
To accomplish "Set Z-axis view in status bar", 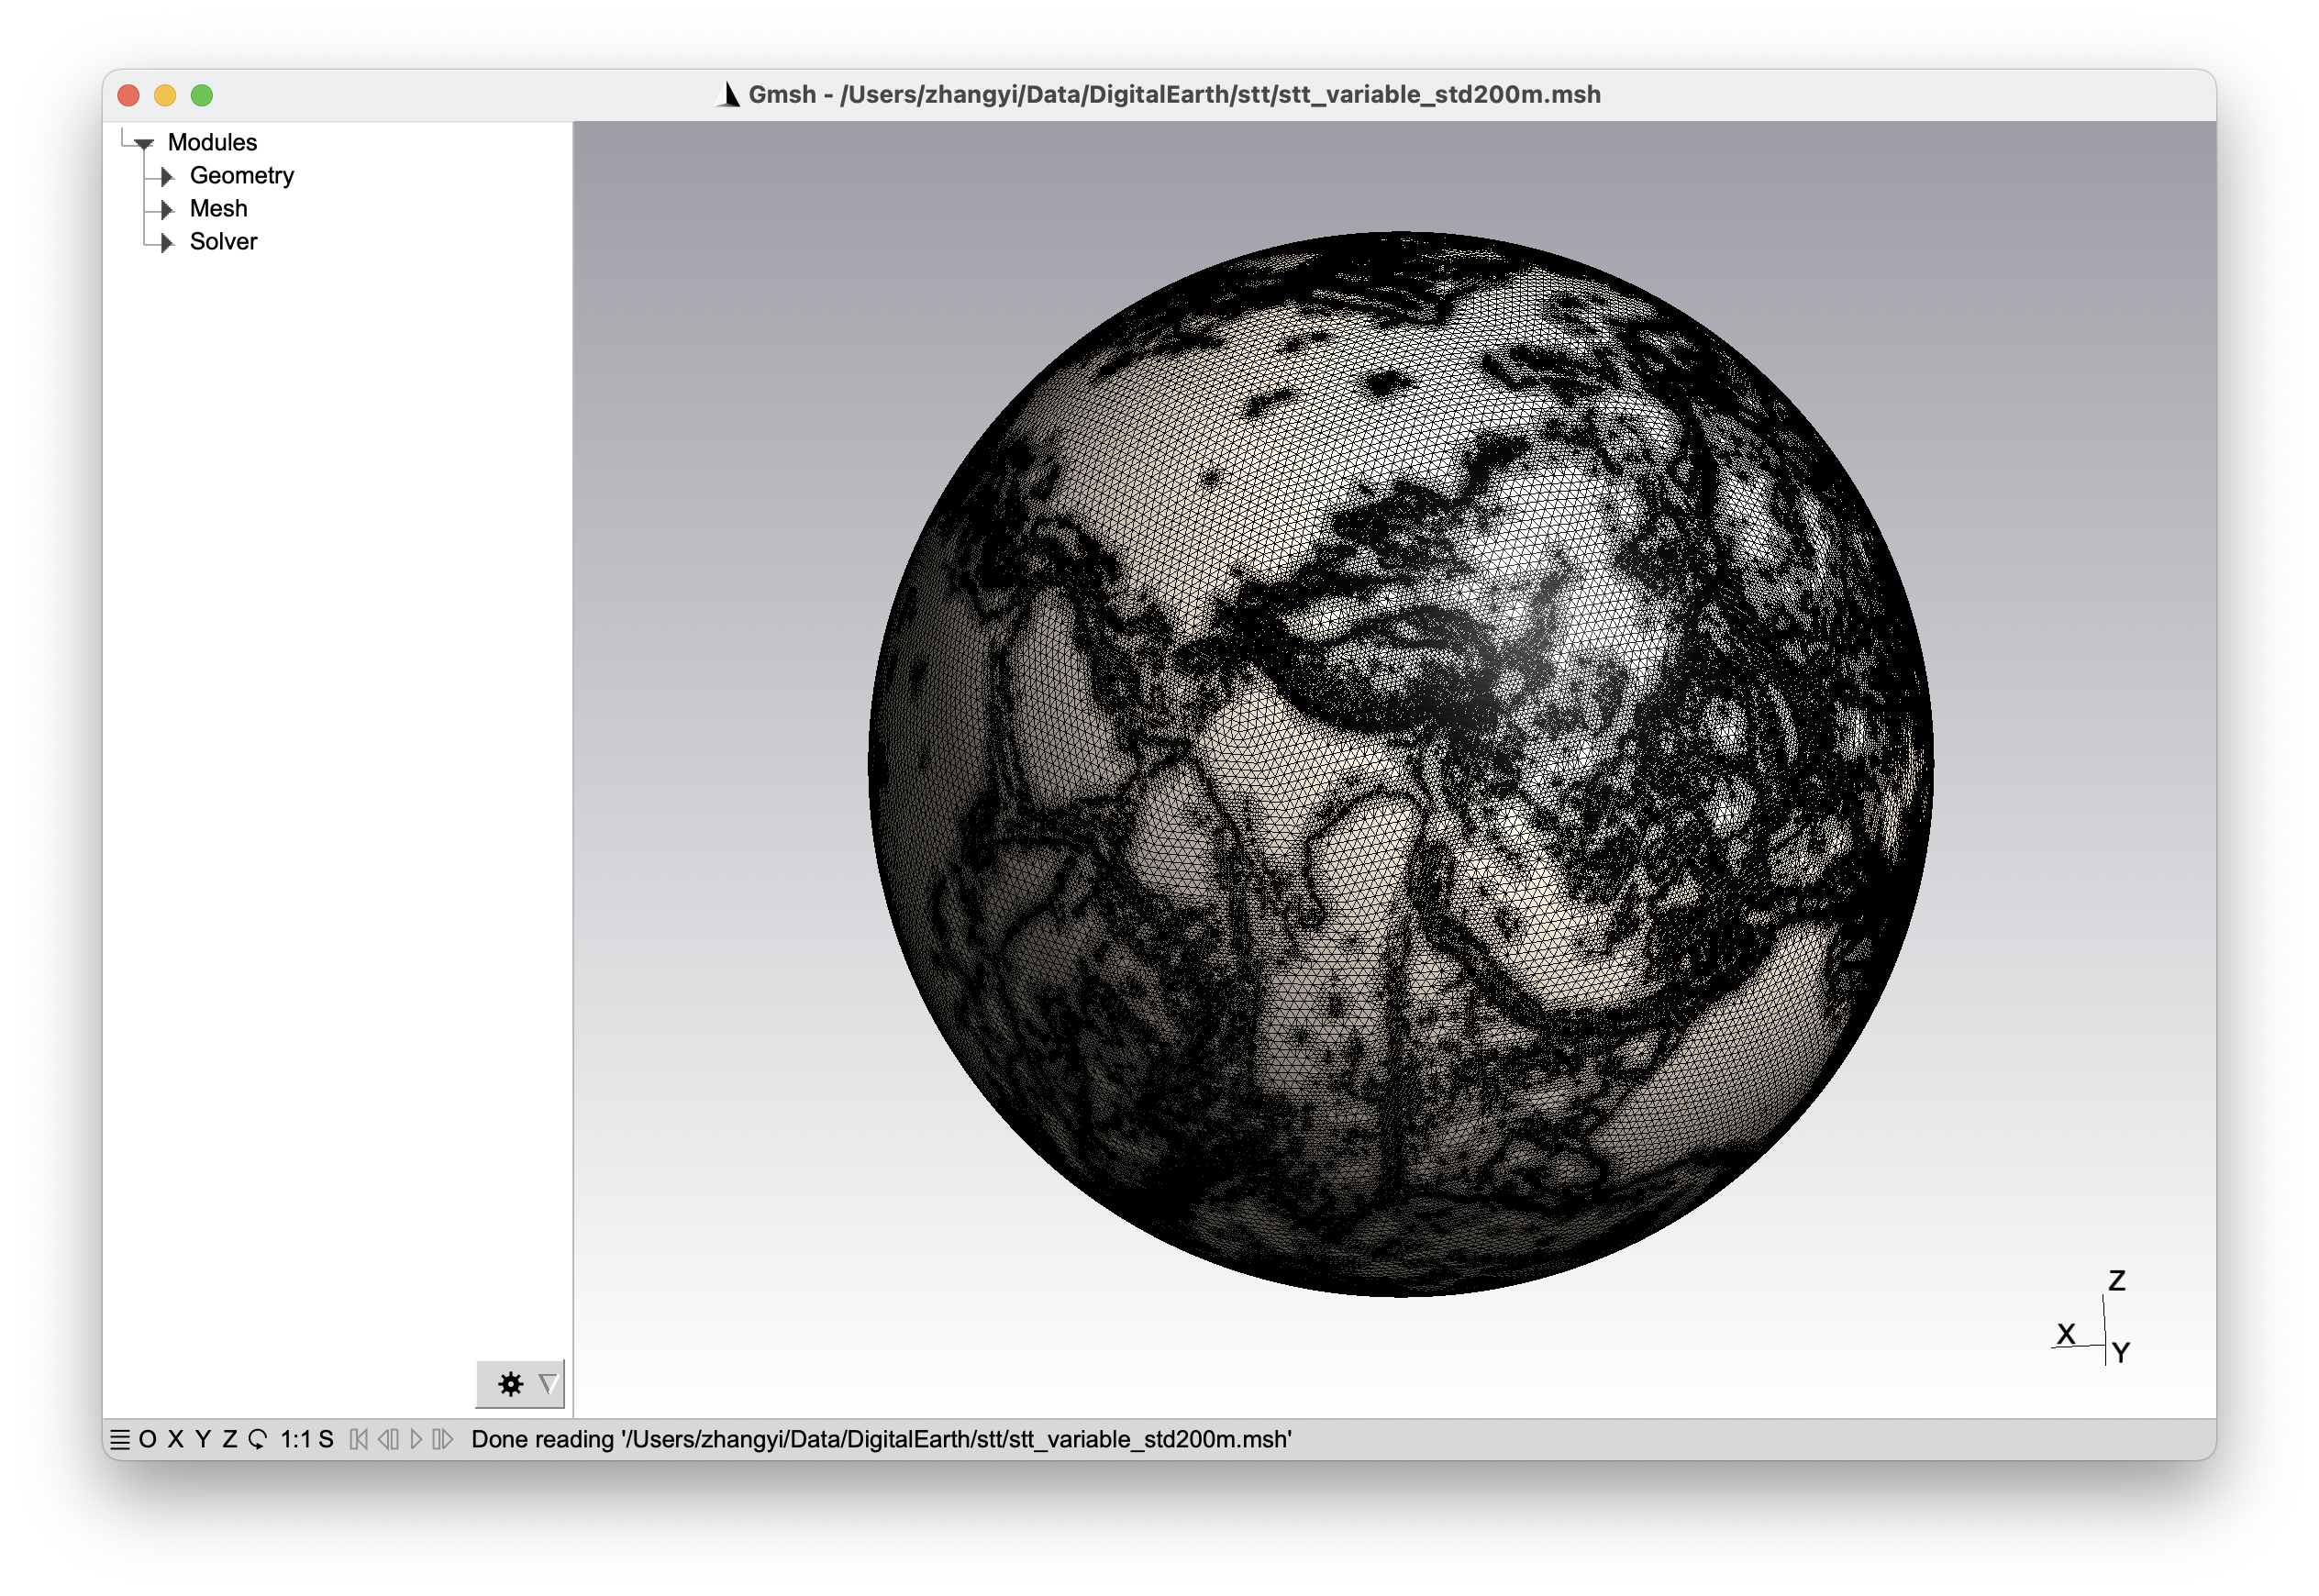I will click(230, 1440).
